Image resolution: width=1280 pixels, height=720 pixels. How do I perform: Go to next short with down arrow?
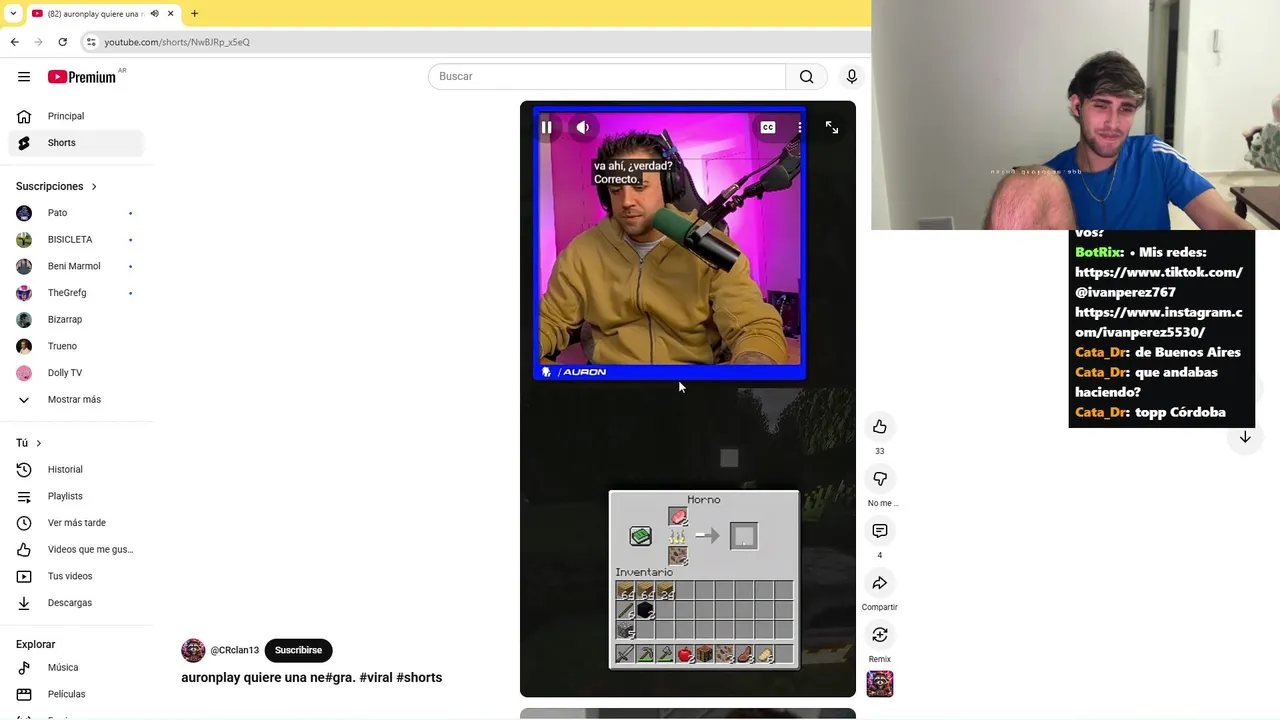tap(1245, 437)
